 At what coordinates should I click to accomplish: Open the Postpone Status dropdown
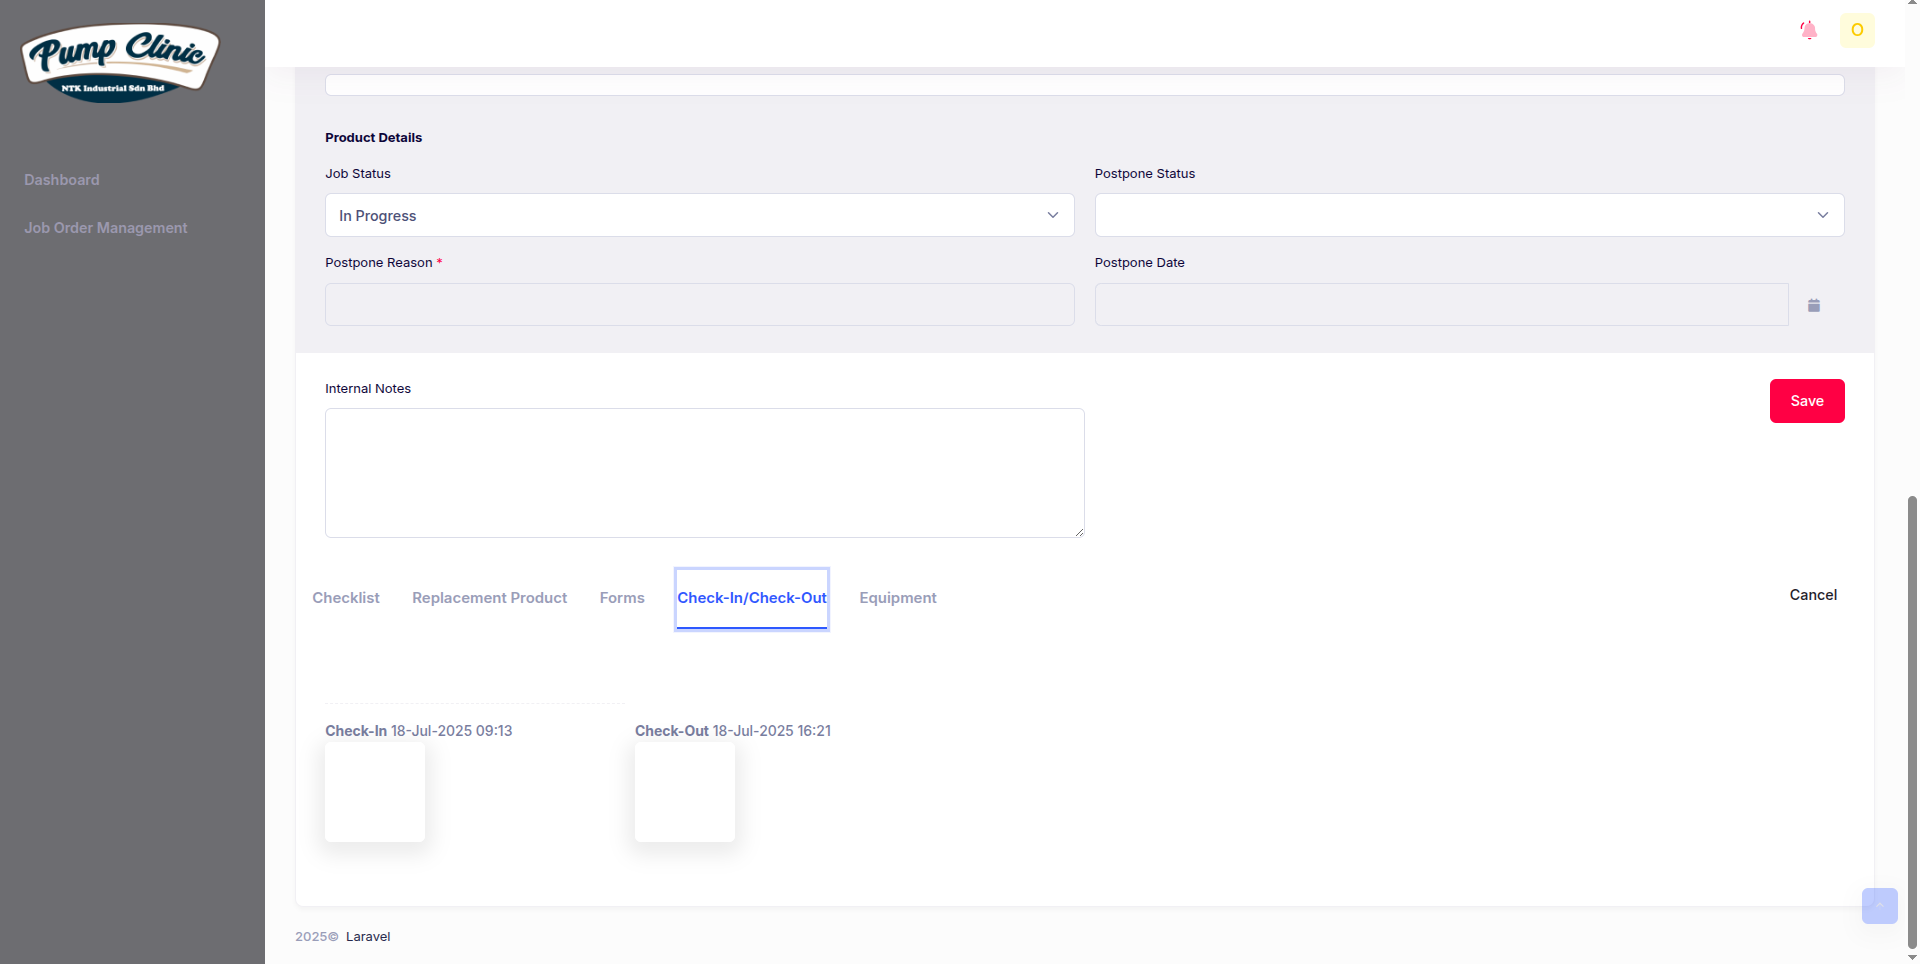click(1469, 215)
